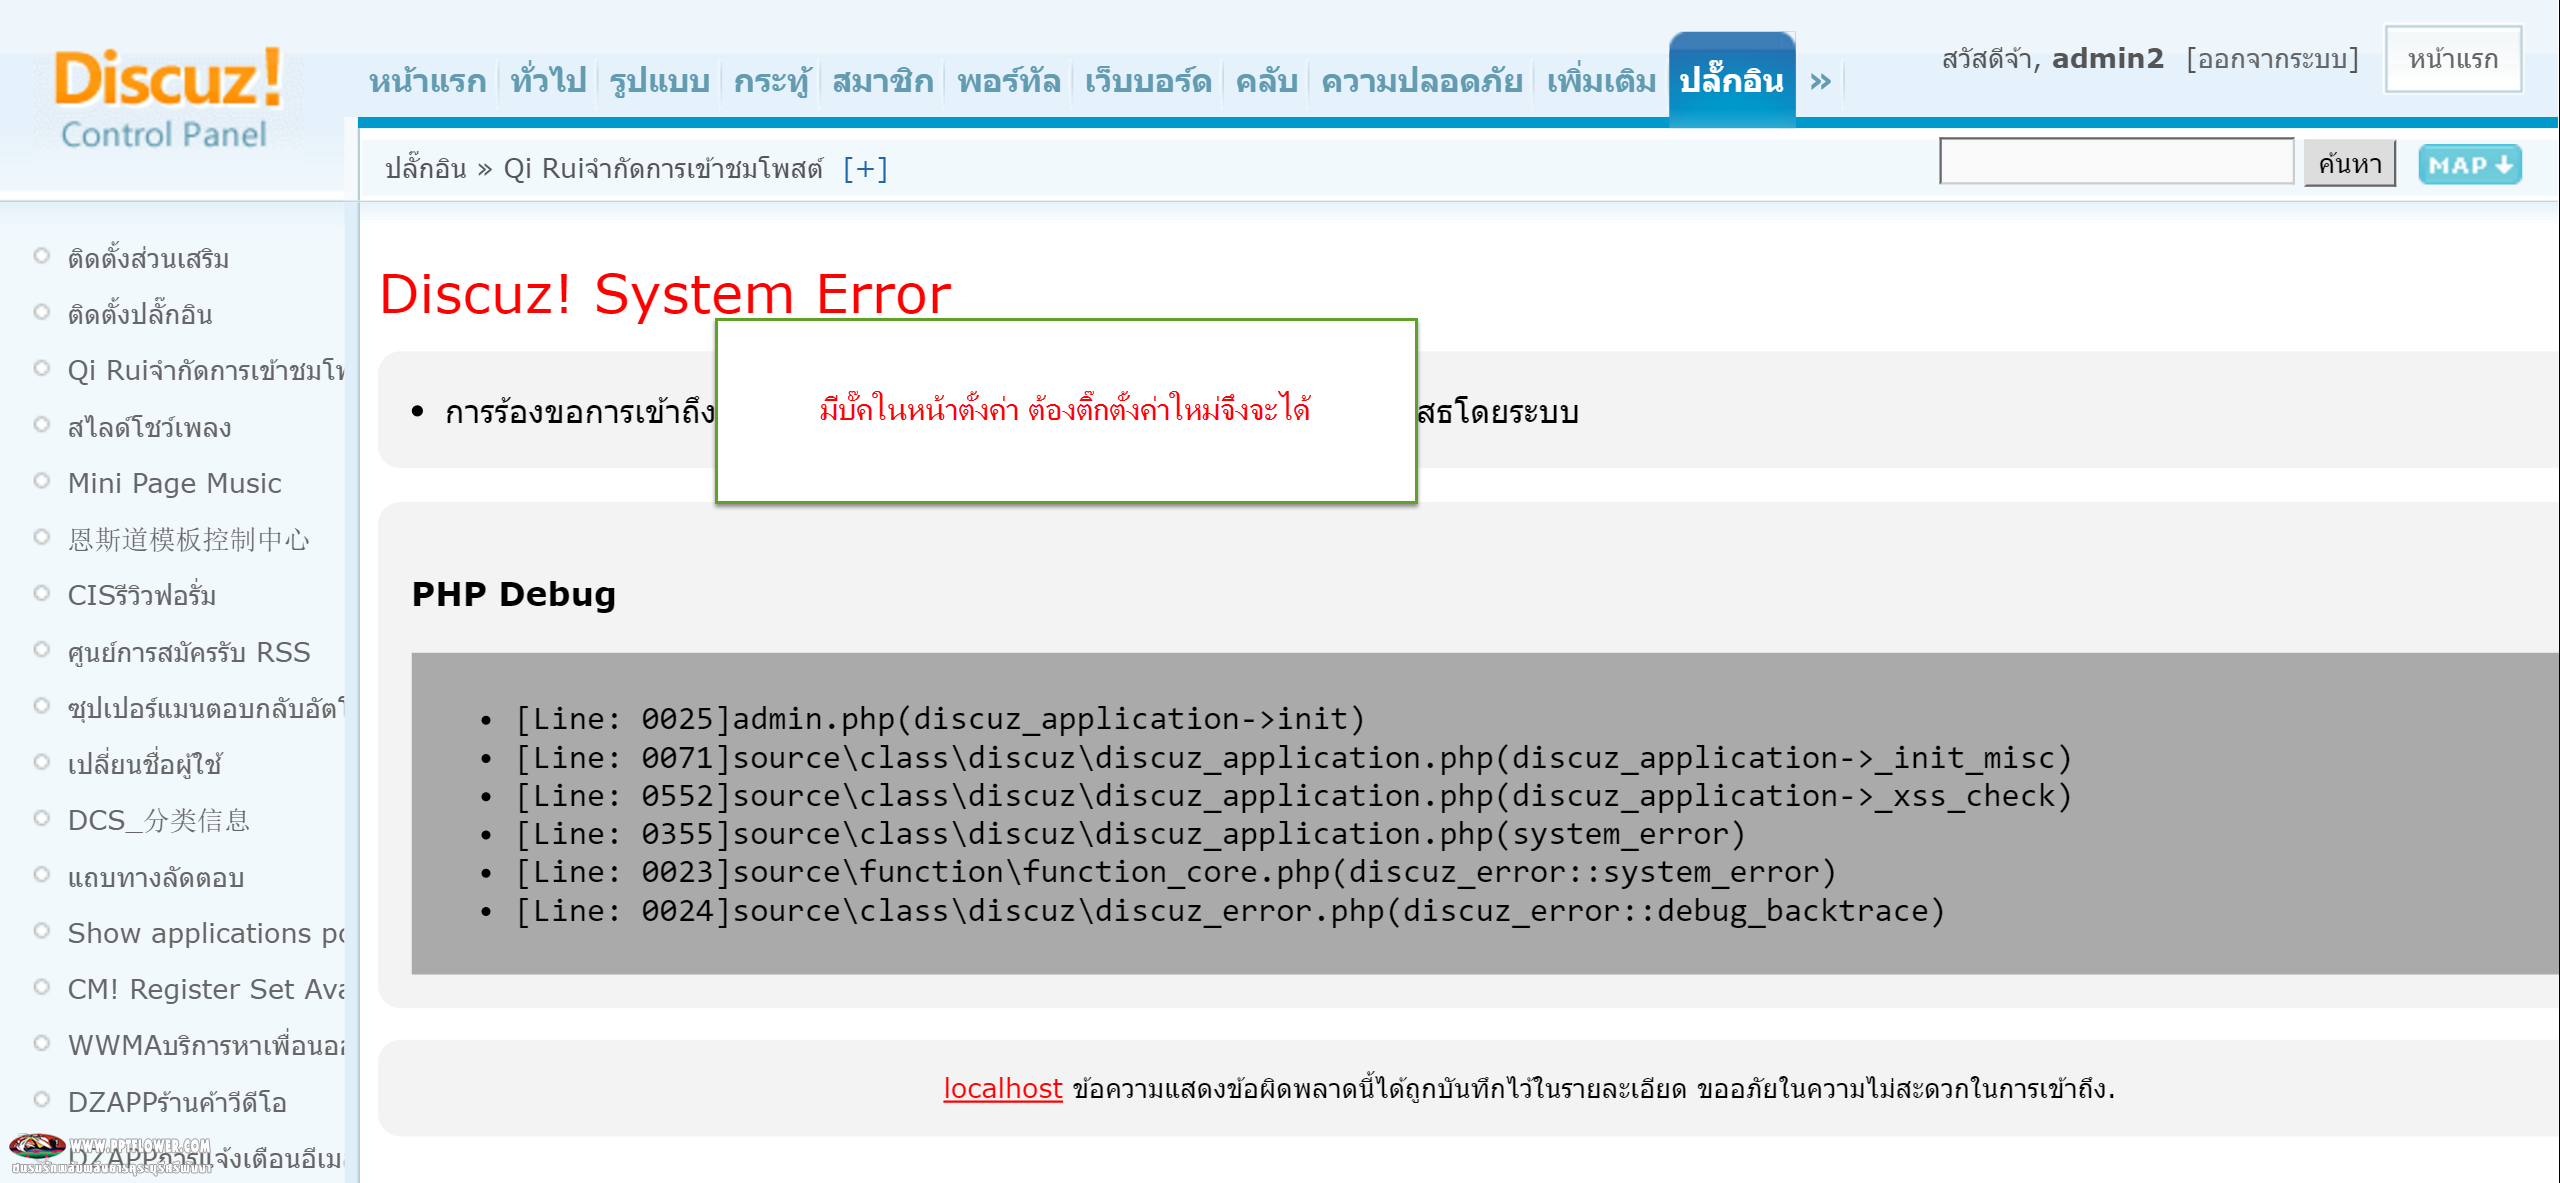This screenshot has width=2560, height=1183.
Task: Open ติดตั้งปลั๊กอิน in sidebar
Action: 140,314
